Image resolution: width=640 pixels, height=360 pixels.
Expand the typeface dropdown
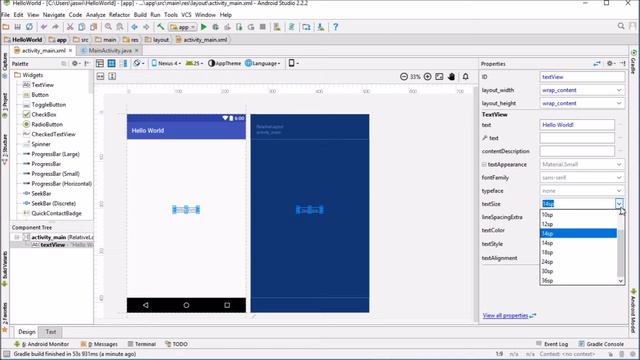coord(619,191)
